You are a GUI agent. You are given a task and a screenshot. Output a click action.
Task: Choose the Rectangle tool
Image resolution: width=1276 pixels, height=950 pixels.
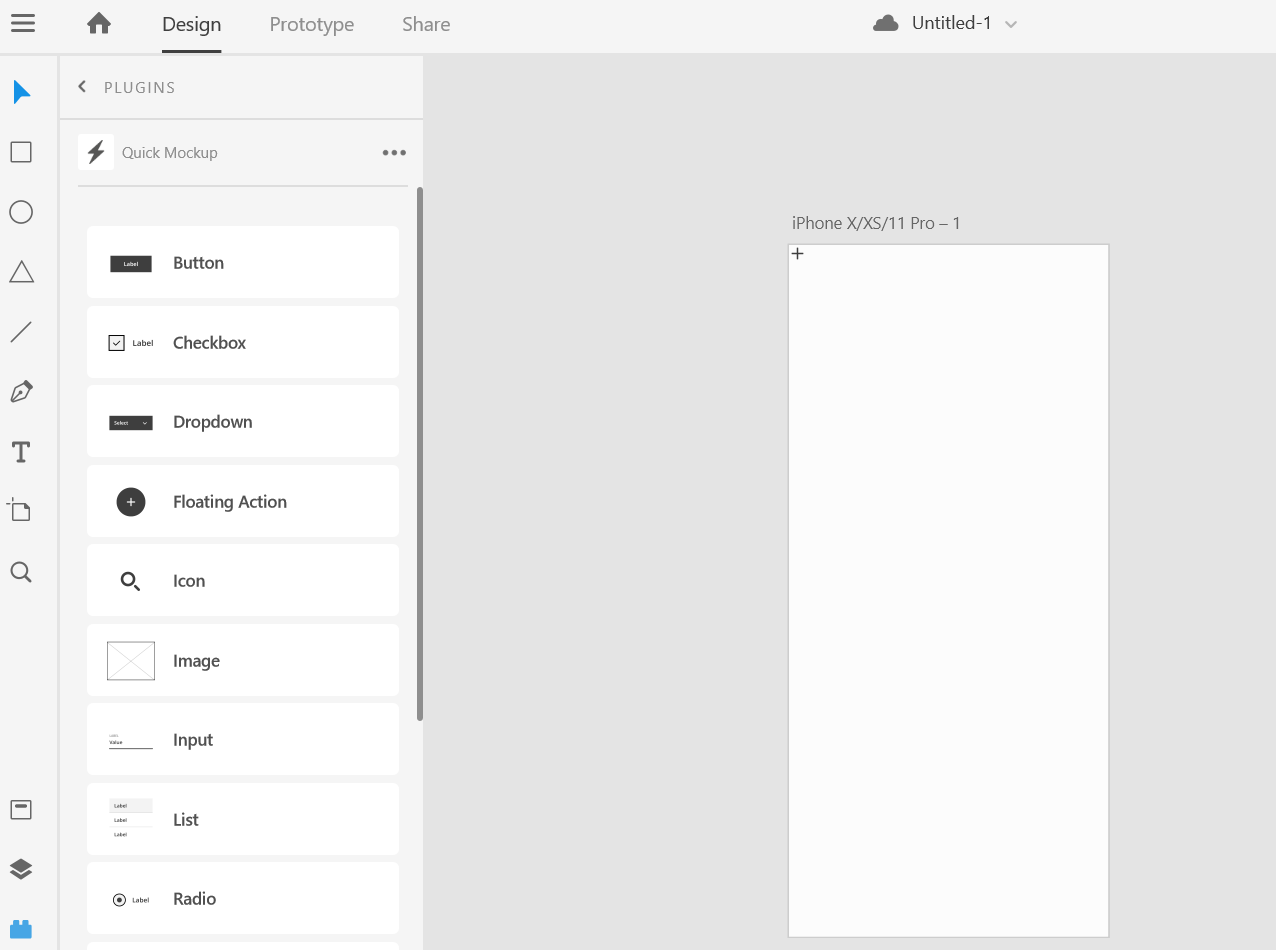click(21, 151)
